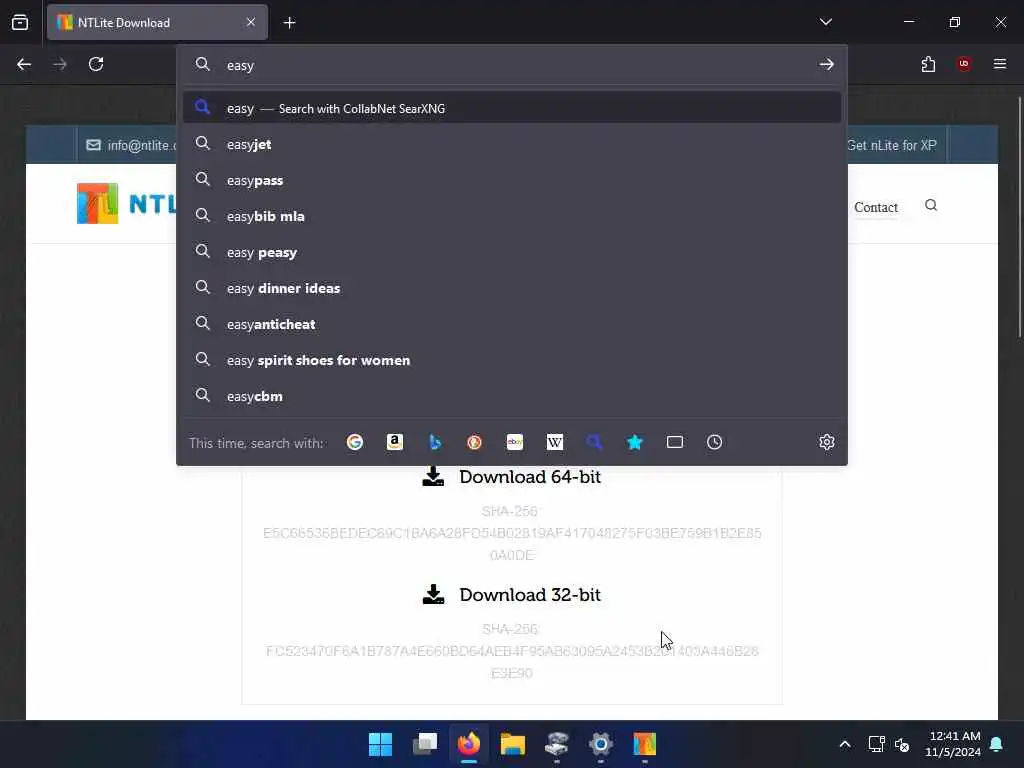
Task: Search with Wikipedia engine icon
Action: click(554, 442)
